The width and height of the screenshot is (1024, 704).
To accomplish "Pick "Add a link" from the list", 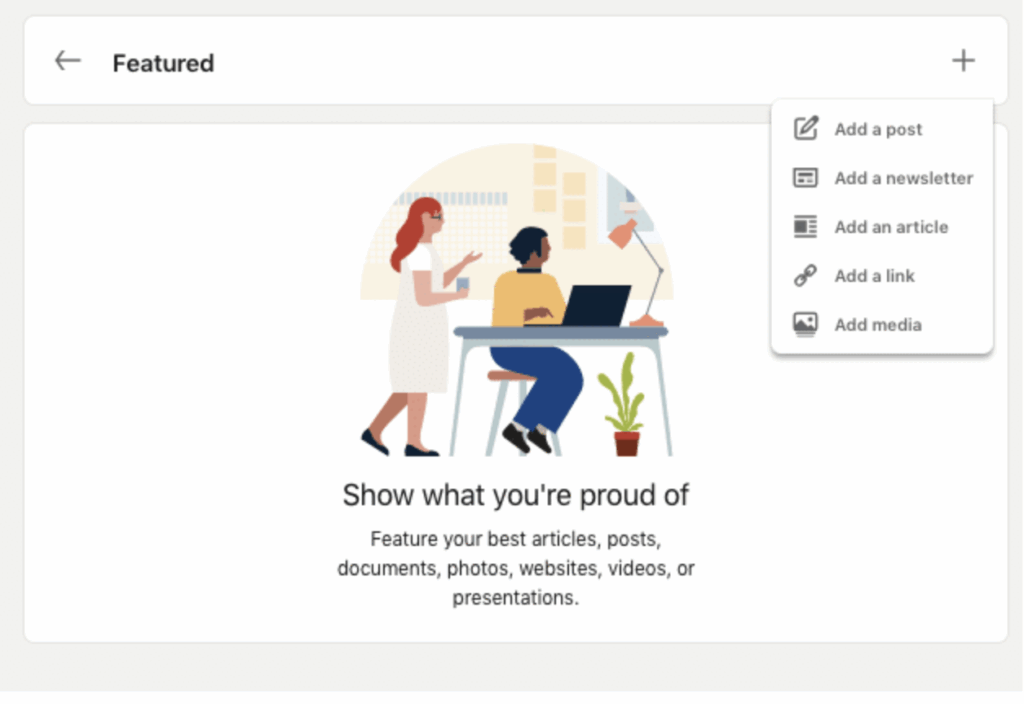I will 874,276.
